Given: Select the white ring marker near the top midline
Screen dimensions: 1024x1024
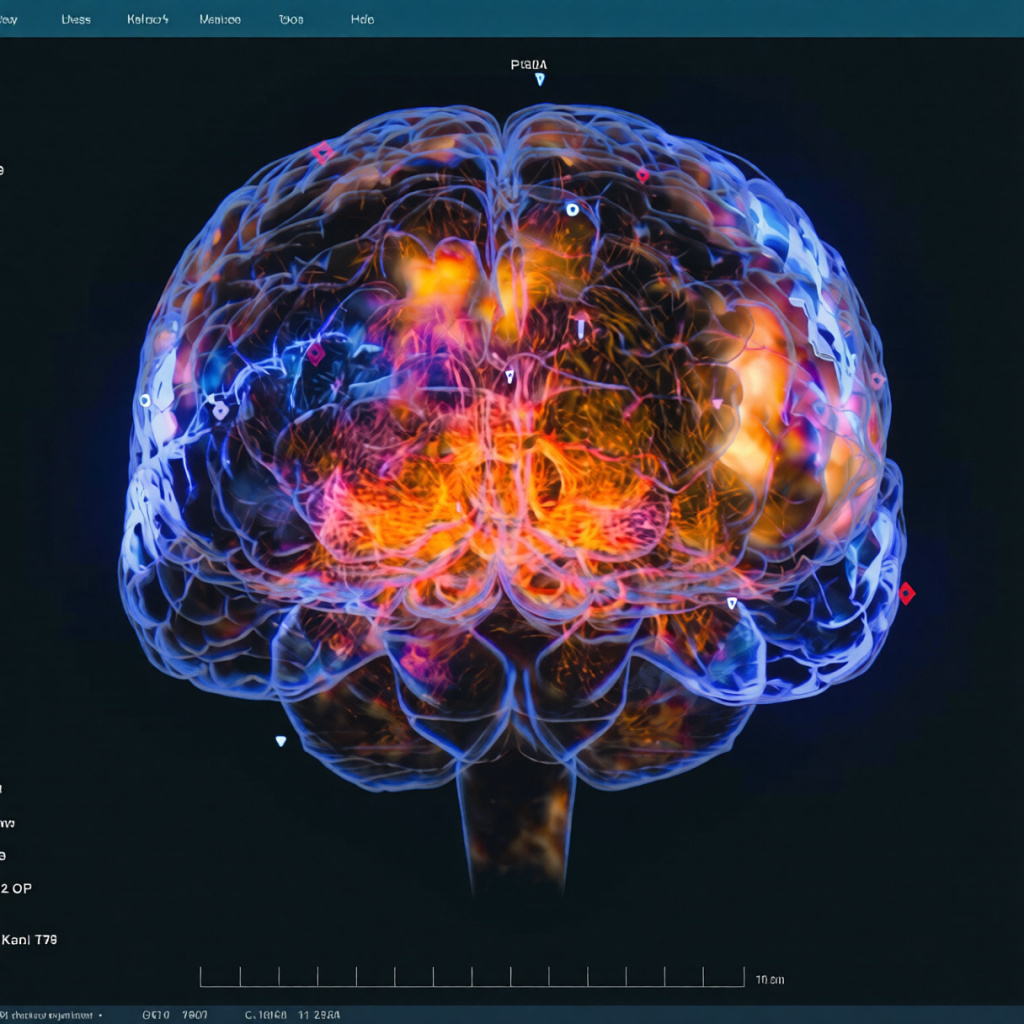Looking at the screenshot, I should [x=573, y=210].
